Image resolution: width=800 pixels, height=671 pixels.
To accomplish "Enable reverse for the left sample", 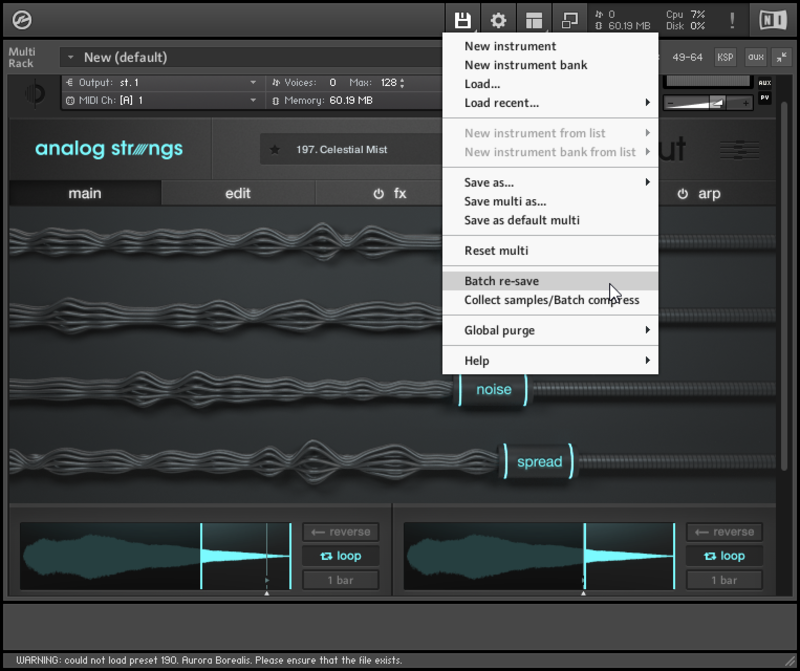I will (x=340, y=532).
